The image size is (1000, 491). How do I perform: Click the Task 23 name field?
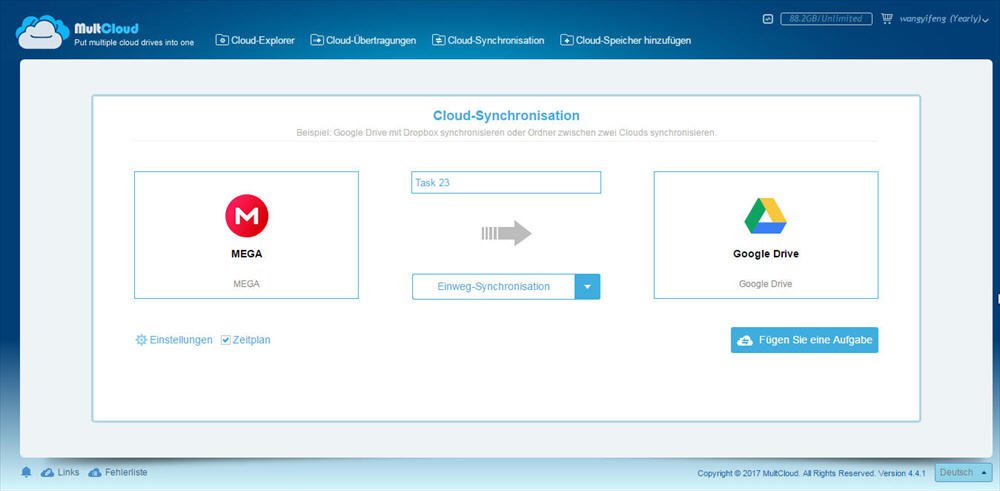coord(506,182)
